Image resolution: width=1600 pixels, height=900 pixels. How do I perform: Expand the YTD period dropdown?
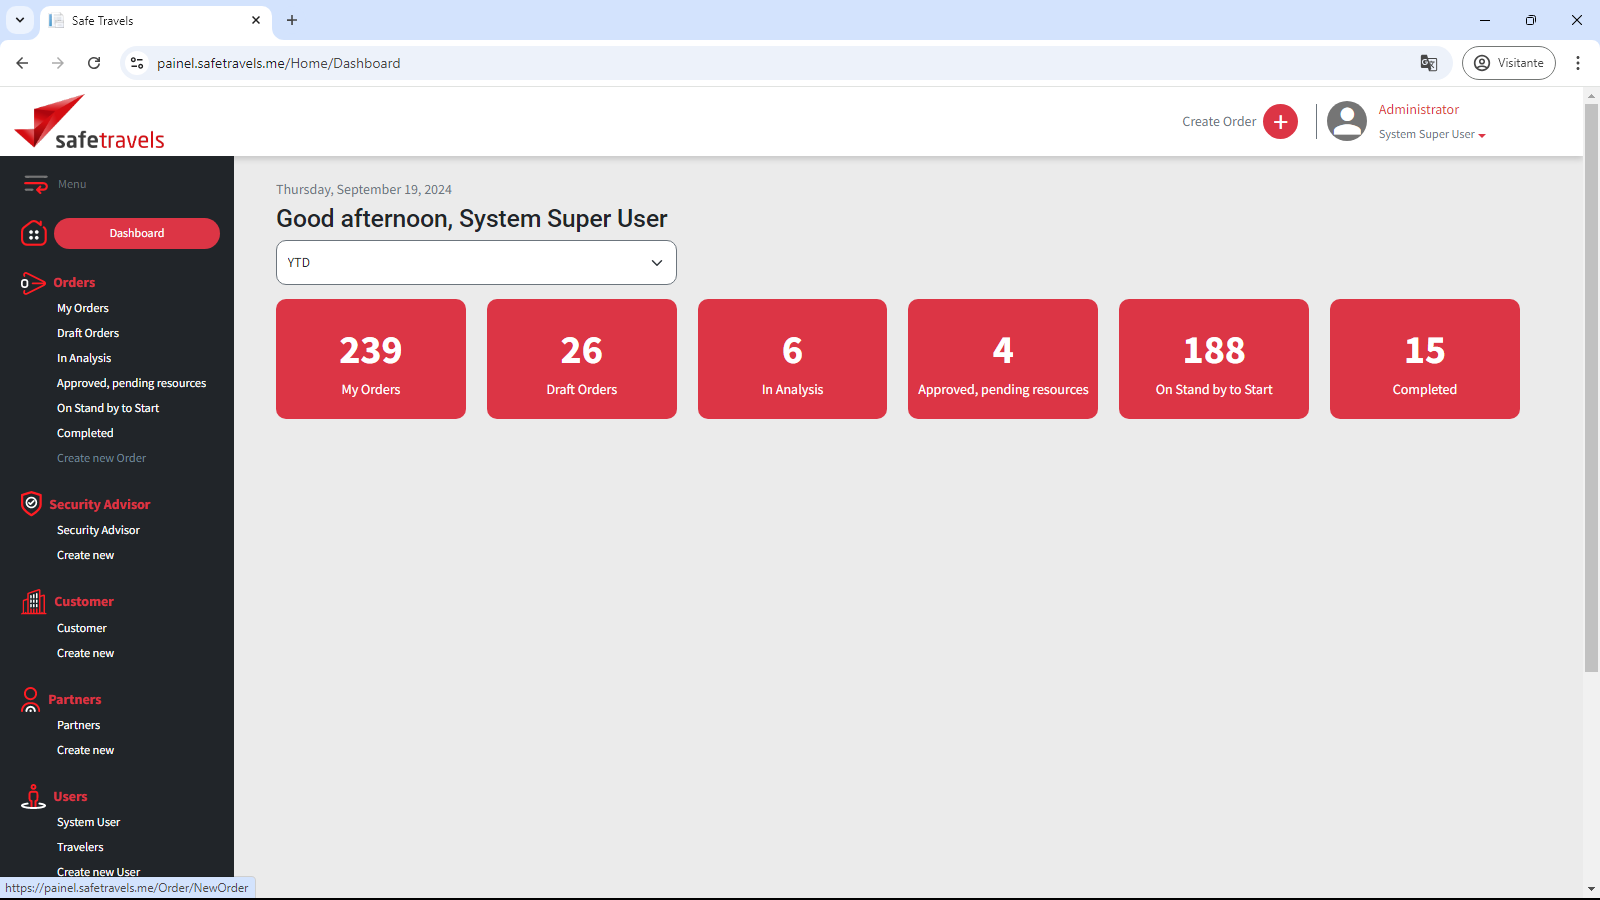[476, 263]
